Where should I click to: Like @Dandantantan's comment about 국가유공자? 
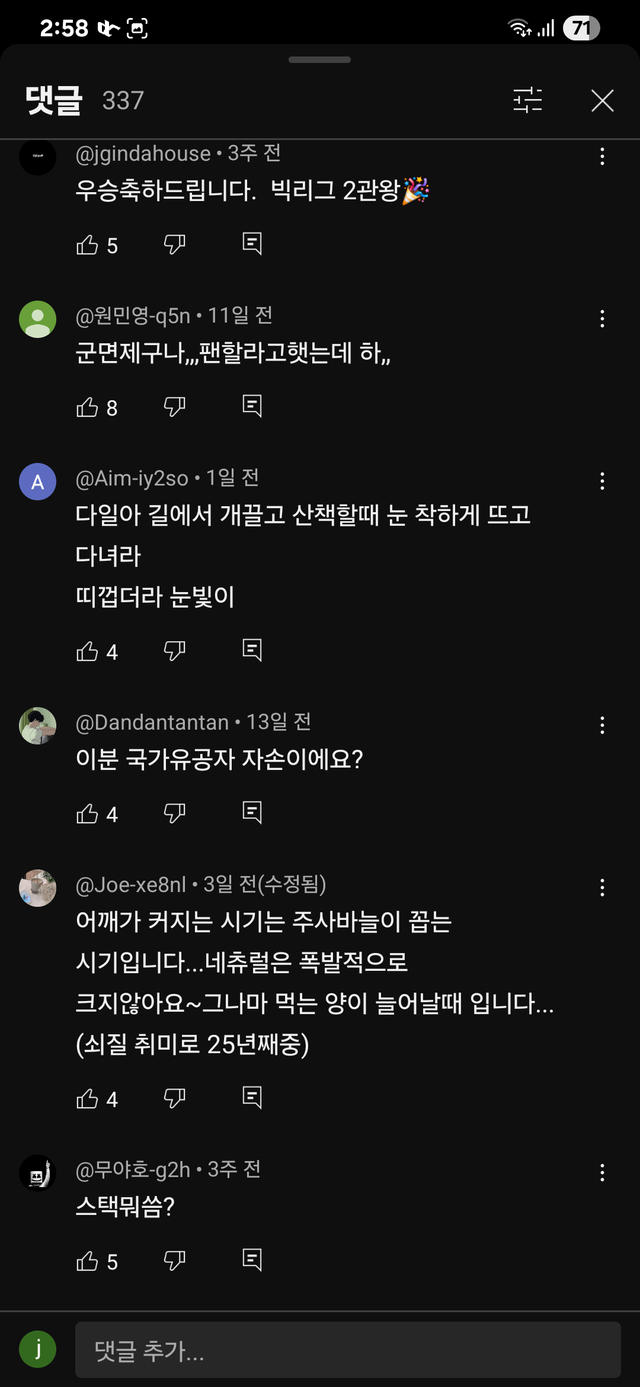(88, 813)
